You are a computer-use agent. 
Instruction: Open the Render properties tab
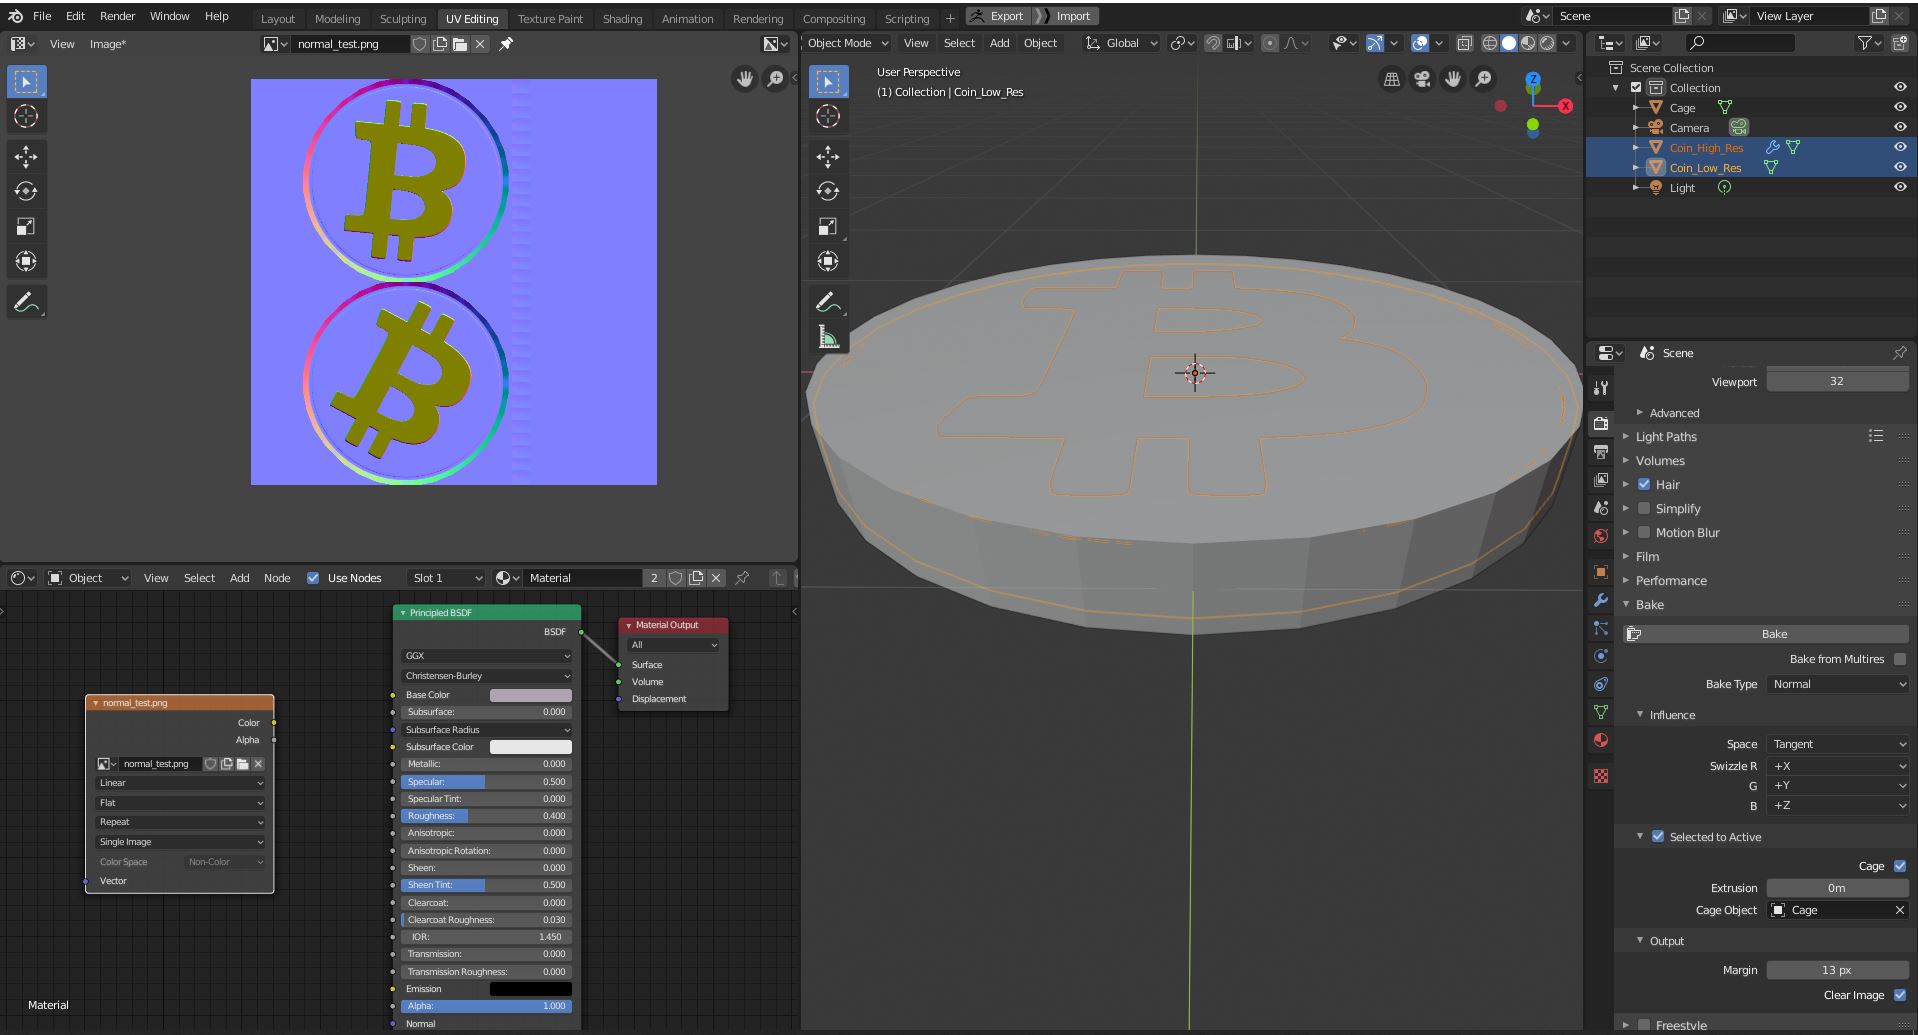[1601, 423]
